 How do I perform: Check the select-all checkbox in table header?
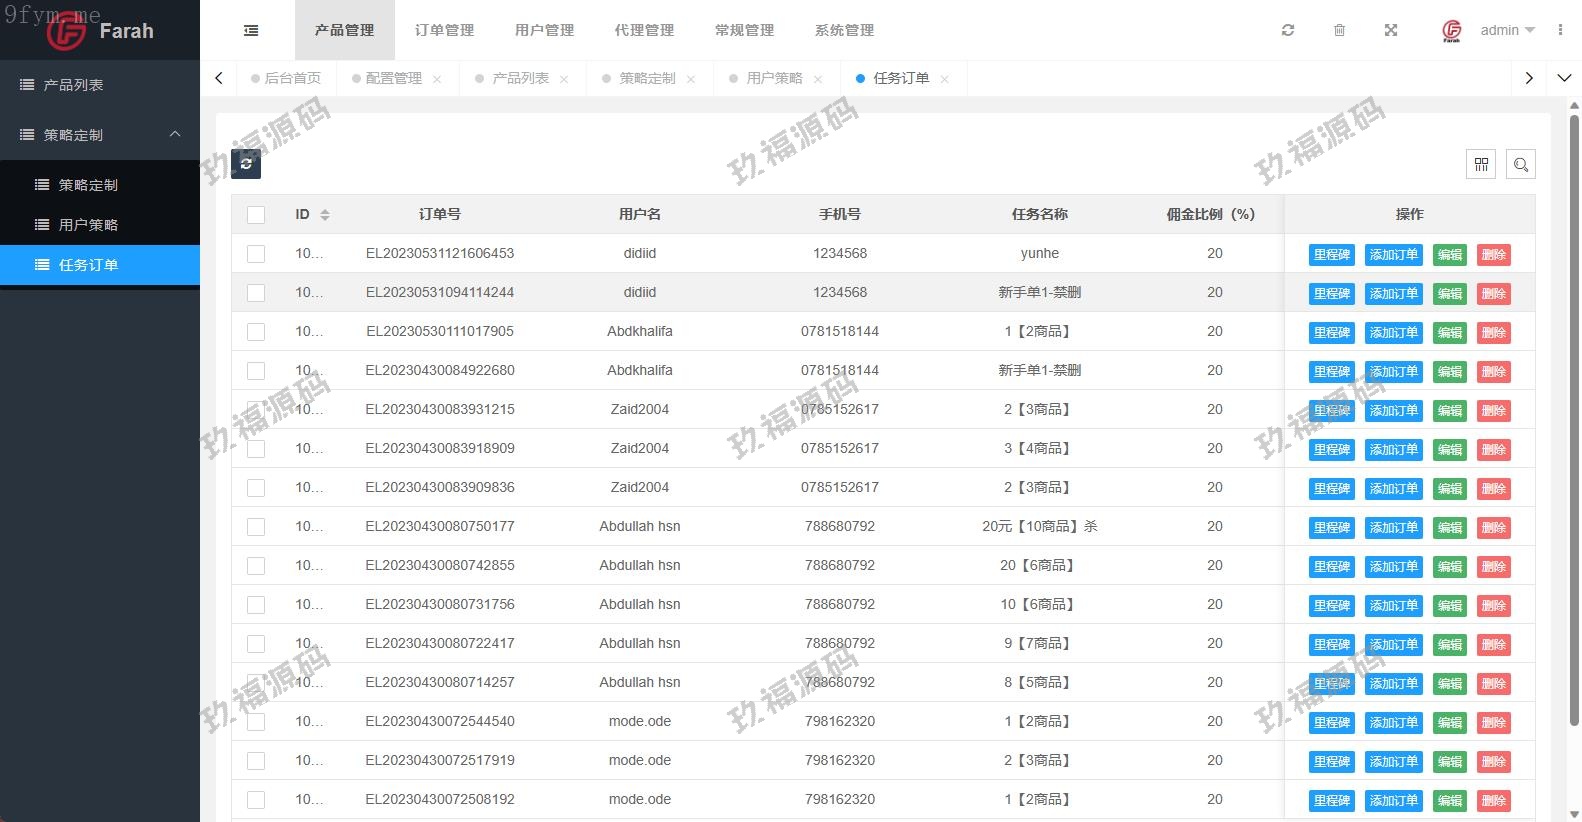[x=256, y=215]
